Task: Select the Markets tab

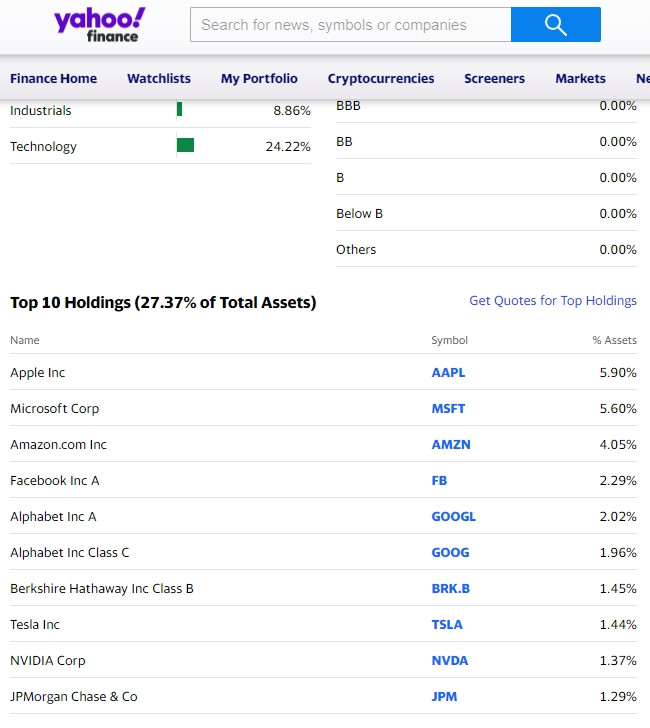Action: [580, 78]
